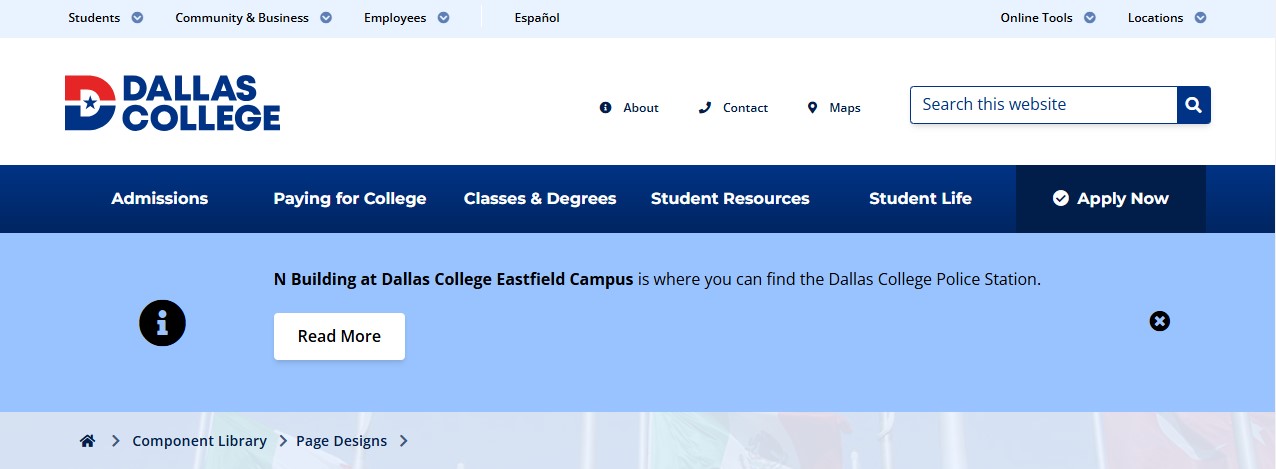This screenshot has width=1276, height=469.
Task: Open the Student Resources menu
Action: click(x=730, y=198)
